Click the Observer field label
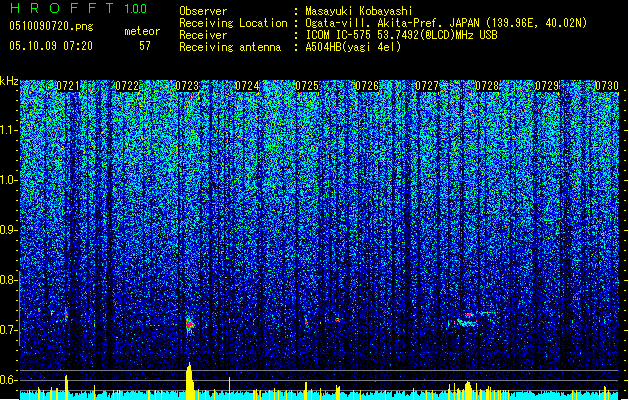This screenshot has width=629, height=400. [203, 11]
